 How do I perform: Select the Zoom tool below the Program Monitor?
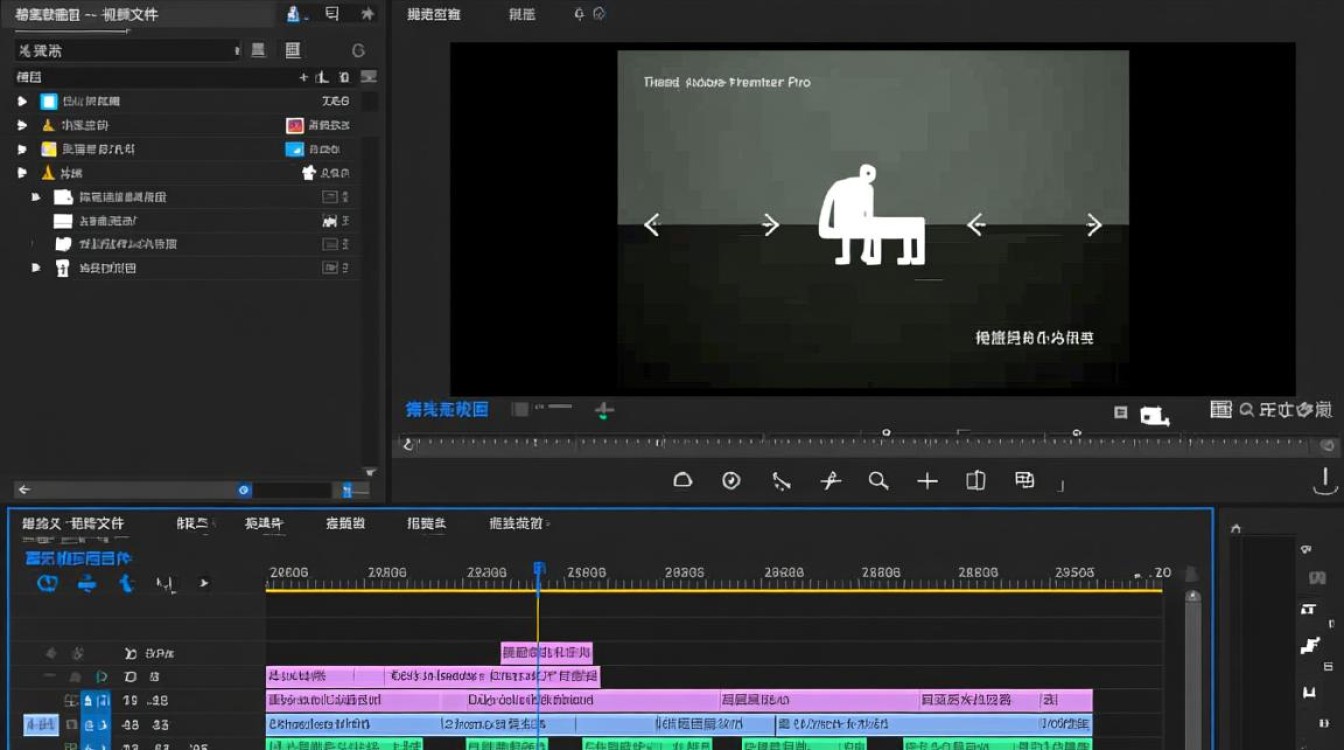879,481
